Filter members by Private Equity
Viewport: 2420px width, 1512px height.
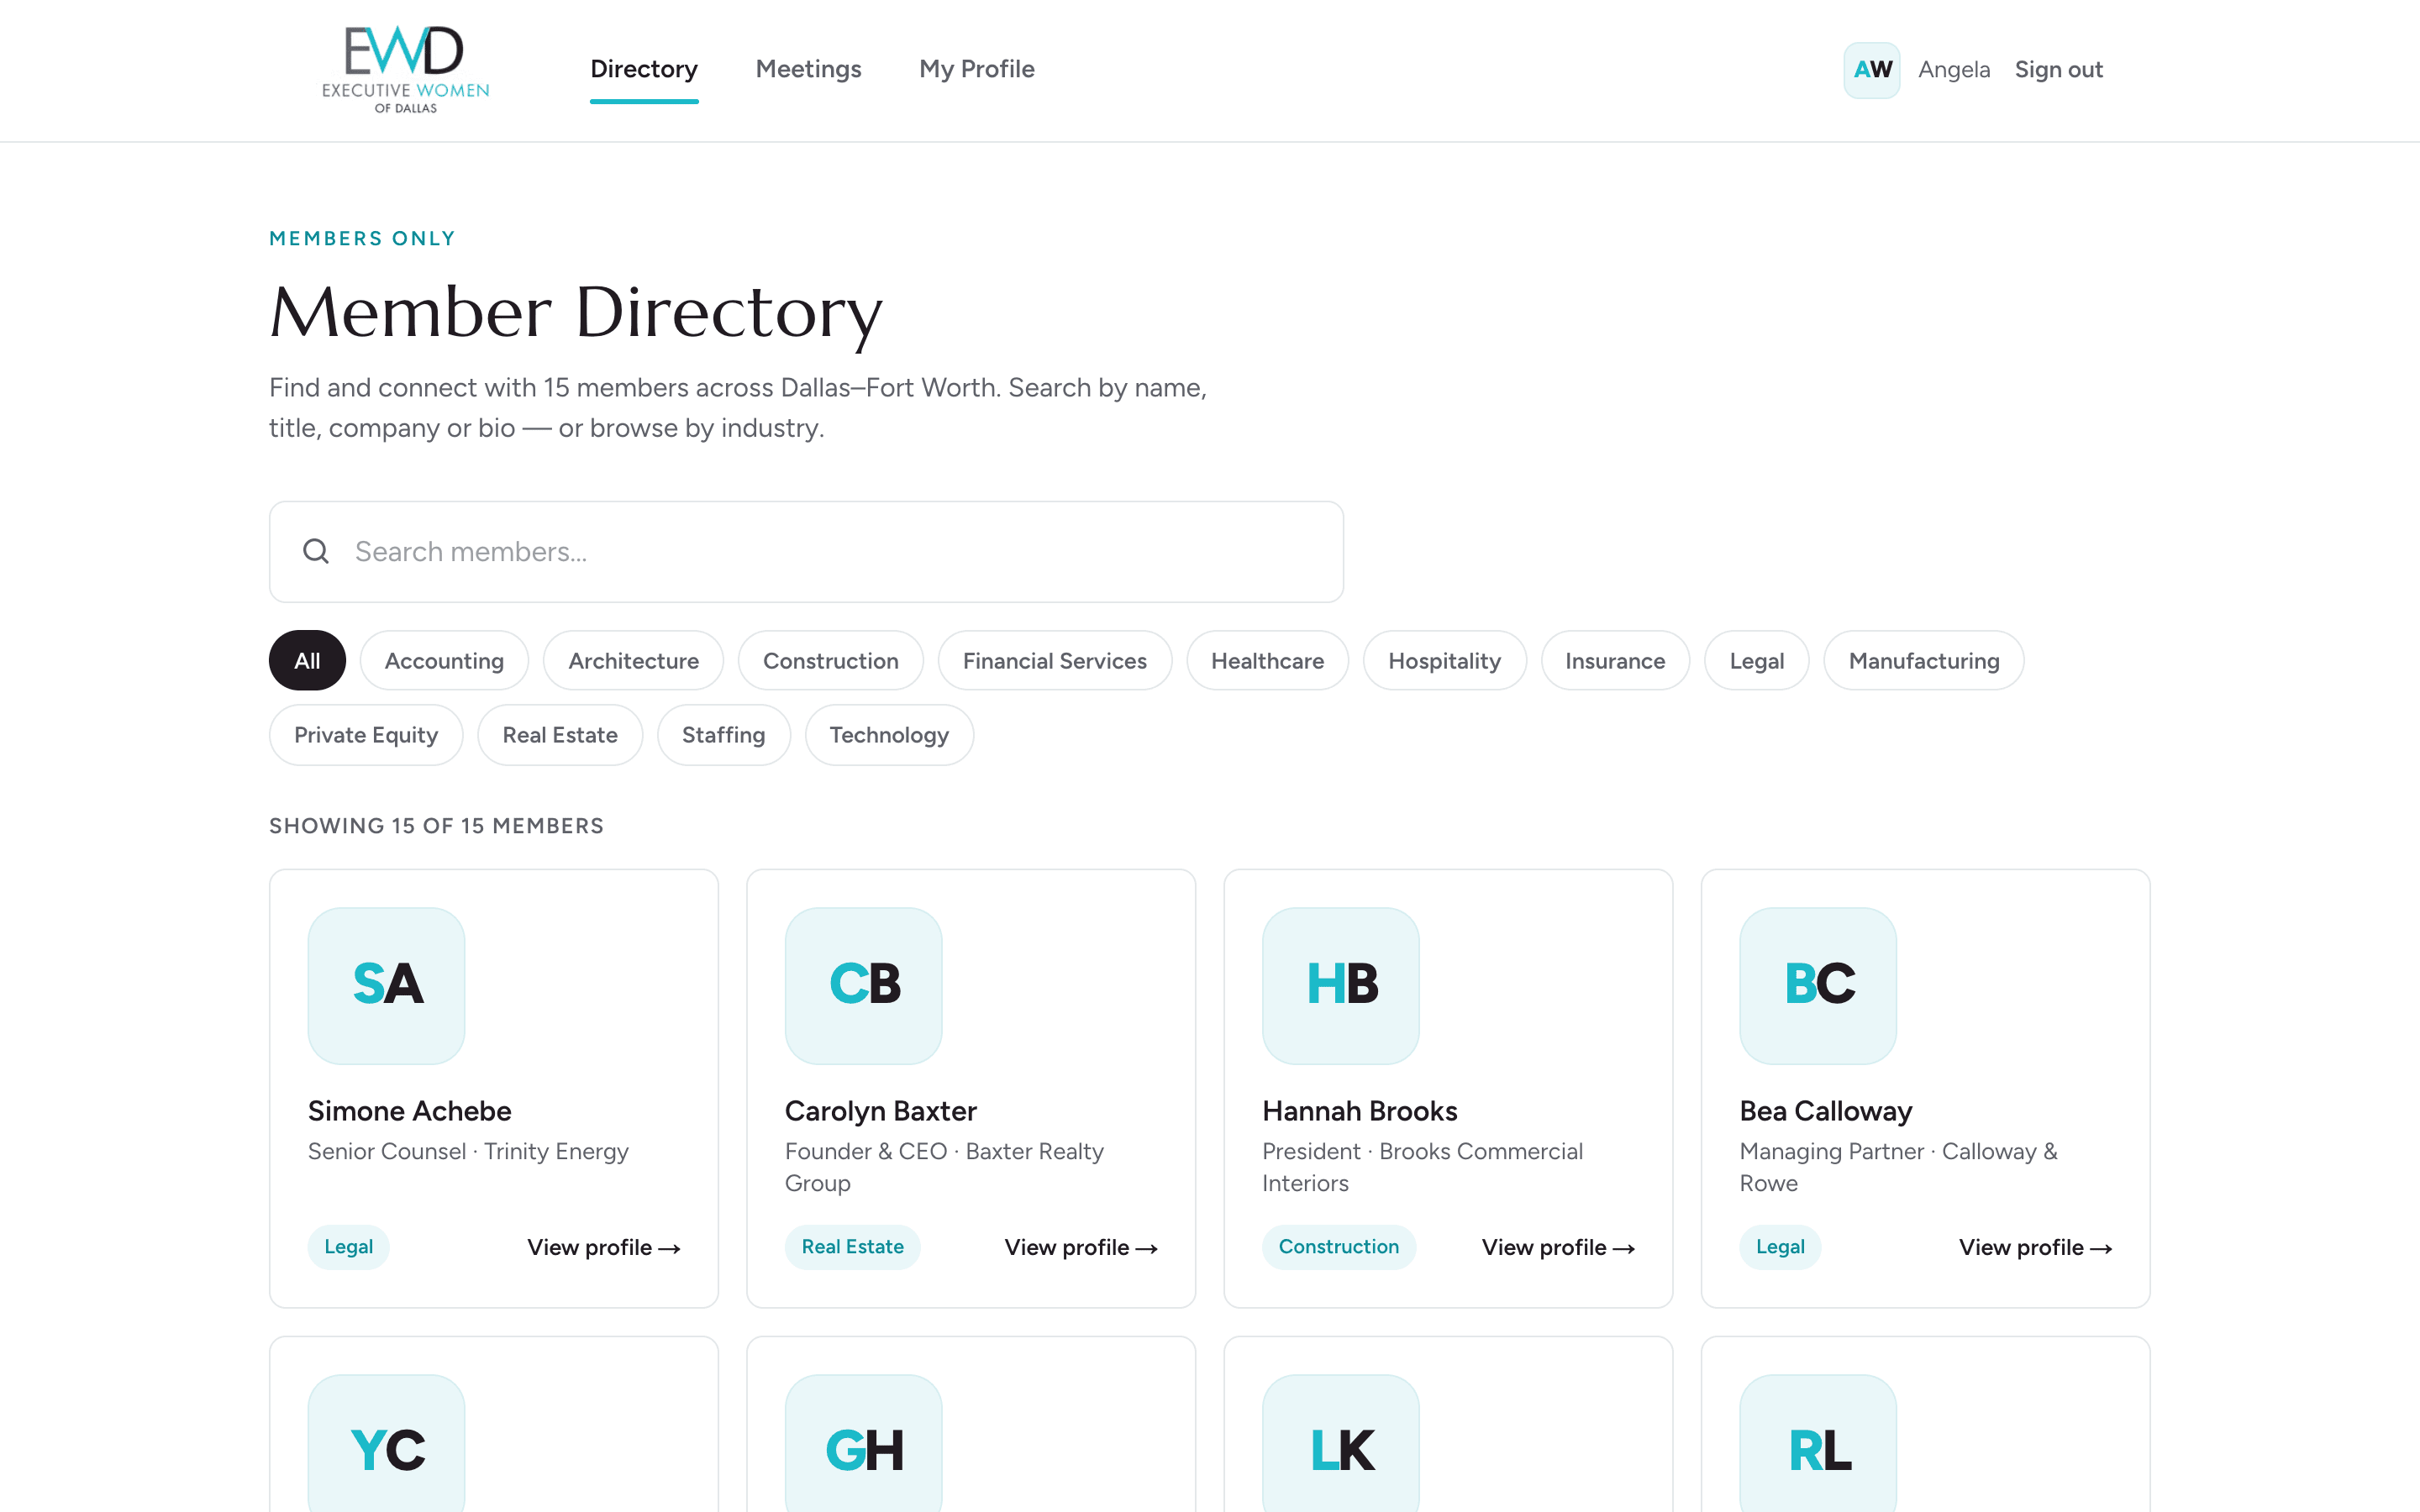click(x=366, y=735)
